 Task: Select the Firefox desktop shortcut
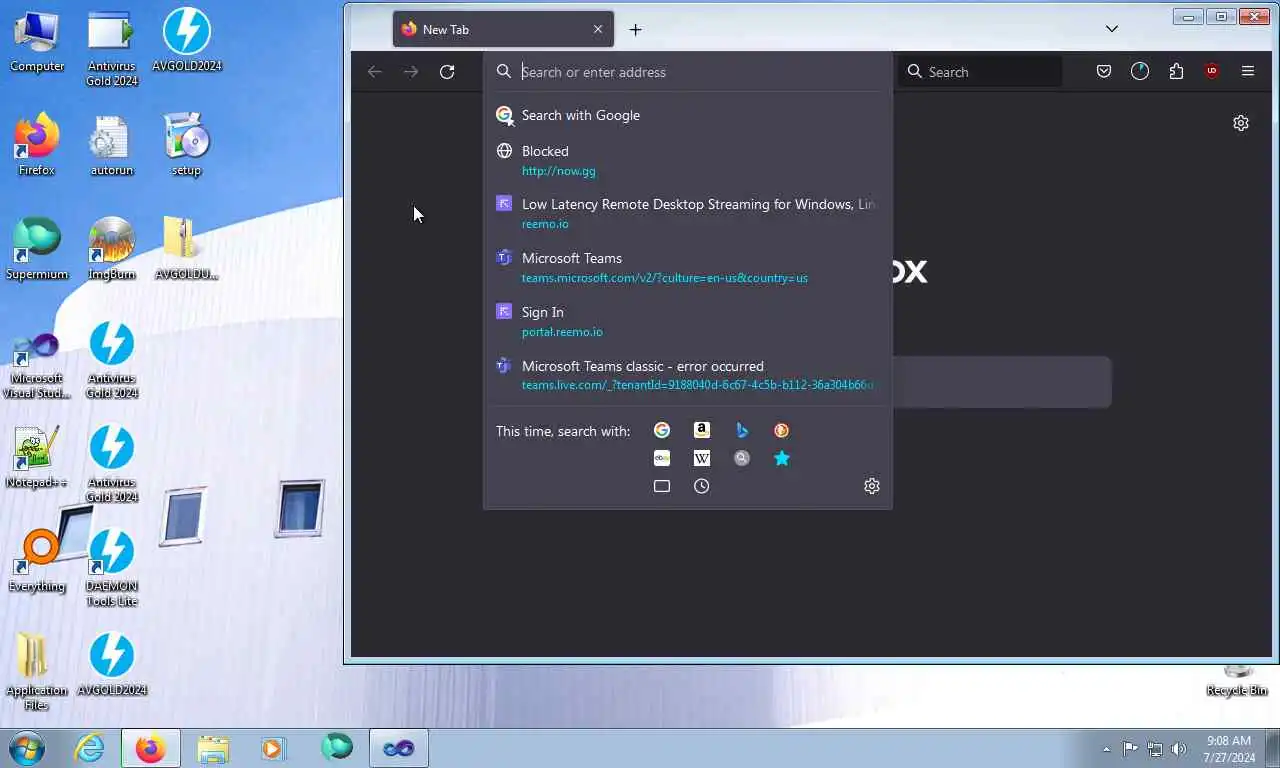coord(37,146)
